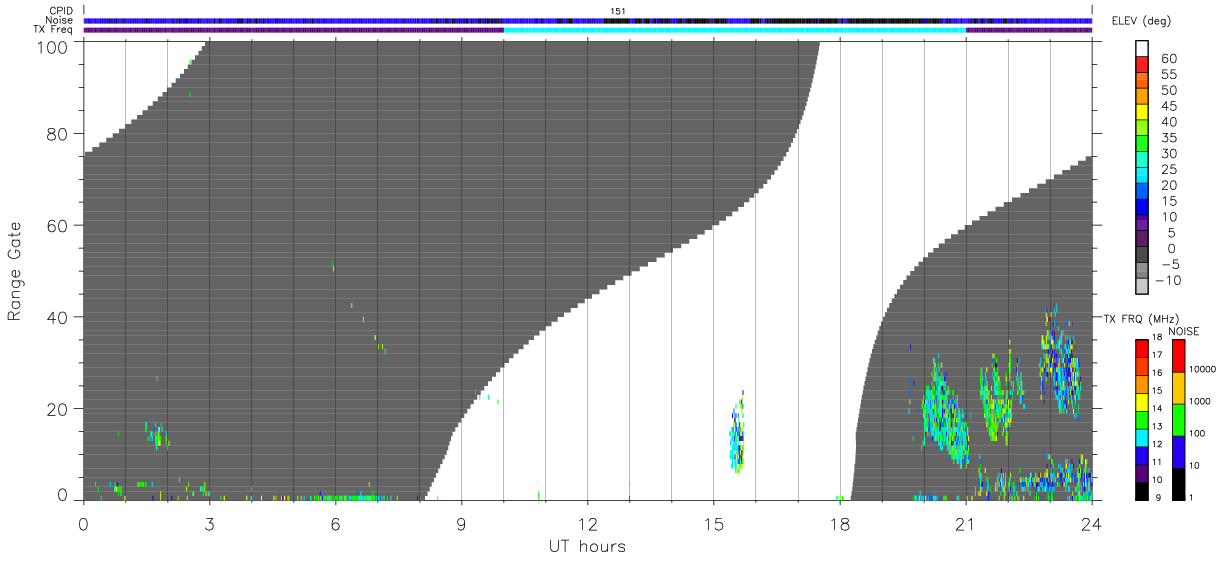The width and height of the screenshot is (1228, 567).
Task: Click the NOISE legend title
Action: click(x=1185, y=331)
